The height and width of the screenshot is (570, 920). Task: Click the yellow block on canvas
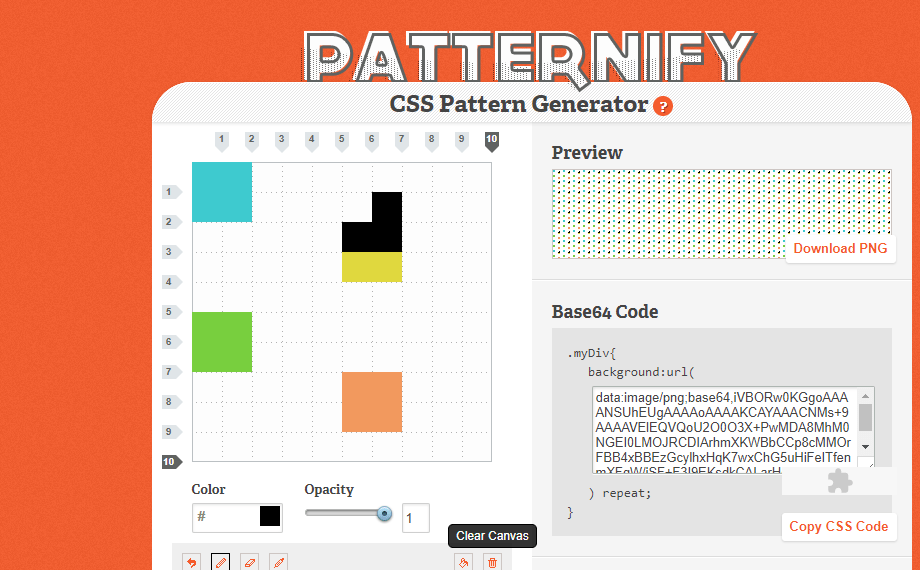(372, 267)
